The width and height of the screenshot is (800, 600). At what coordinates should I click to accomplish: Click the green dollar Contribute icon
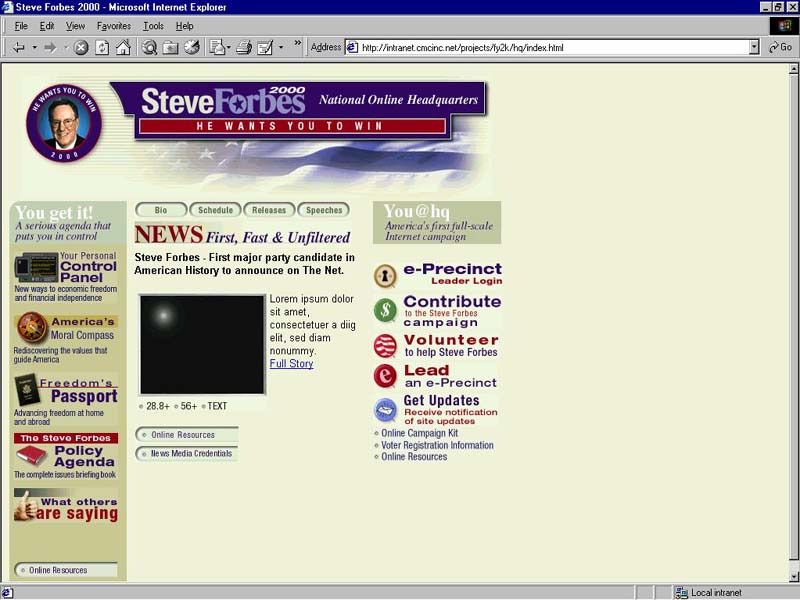[x=385, y=310]
